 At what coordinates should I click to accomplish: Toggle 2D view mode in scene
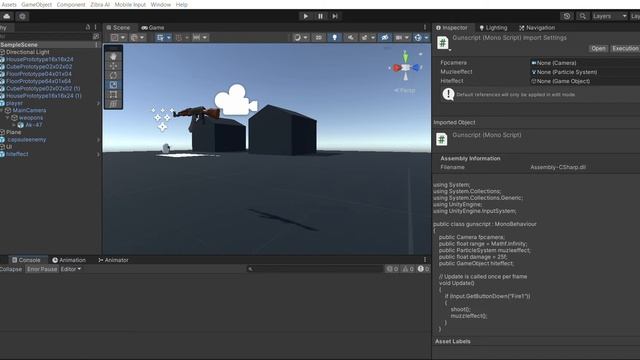click(318, 38)
